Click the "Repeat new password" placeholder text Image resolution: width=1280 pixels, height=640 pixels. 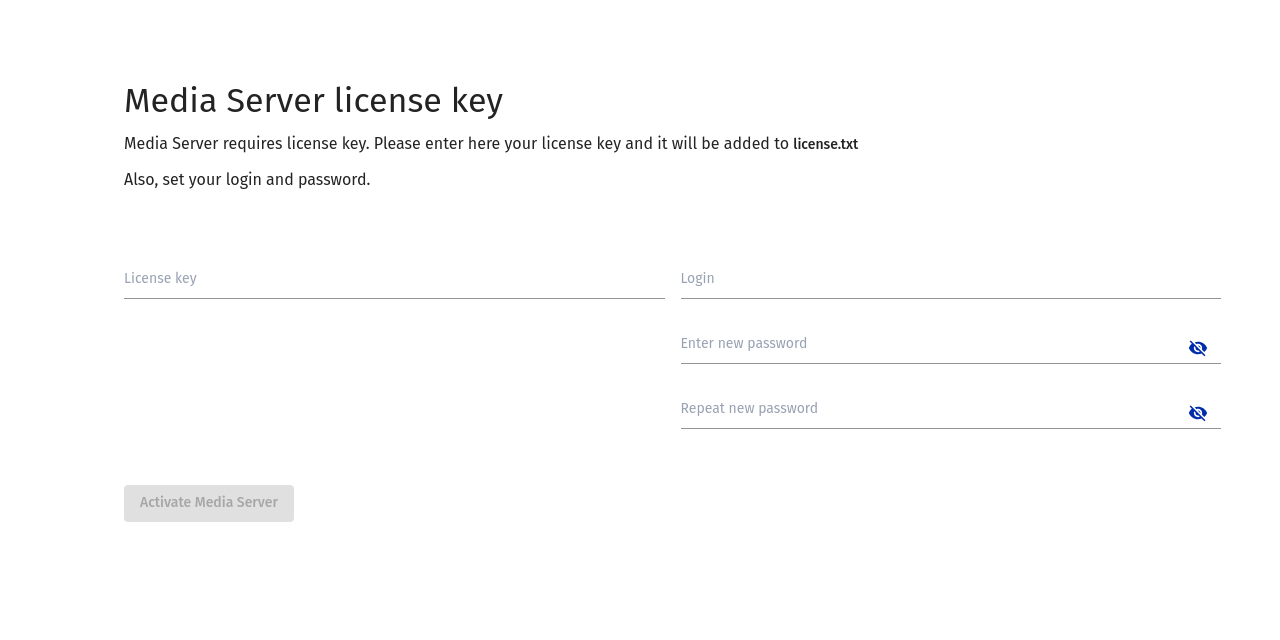coord(749,409)
